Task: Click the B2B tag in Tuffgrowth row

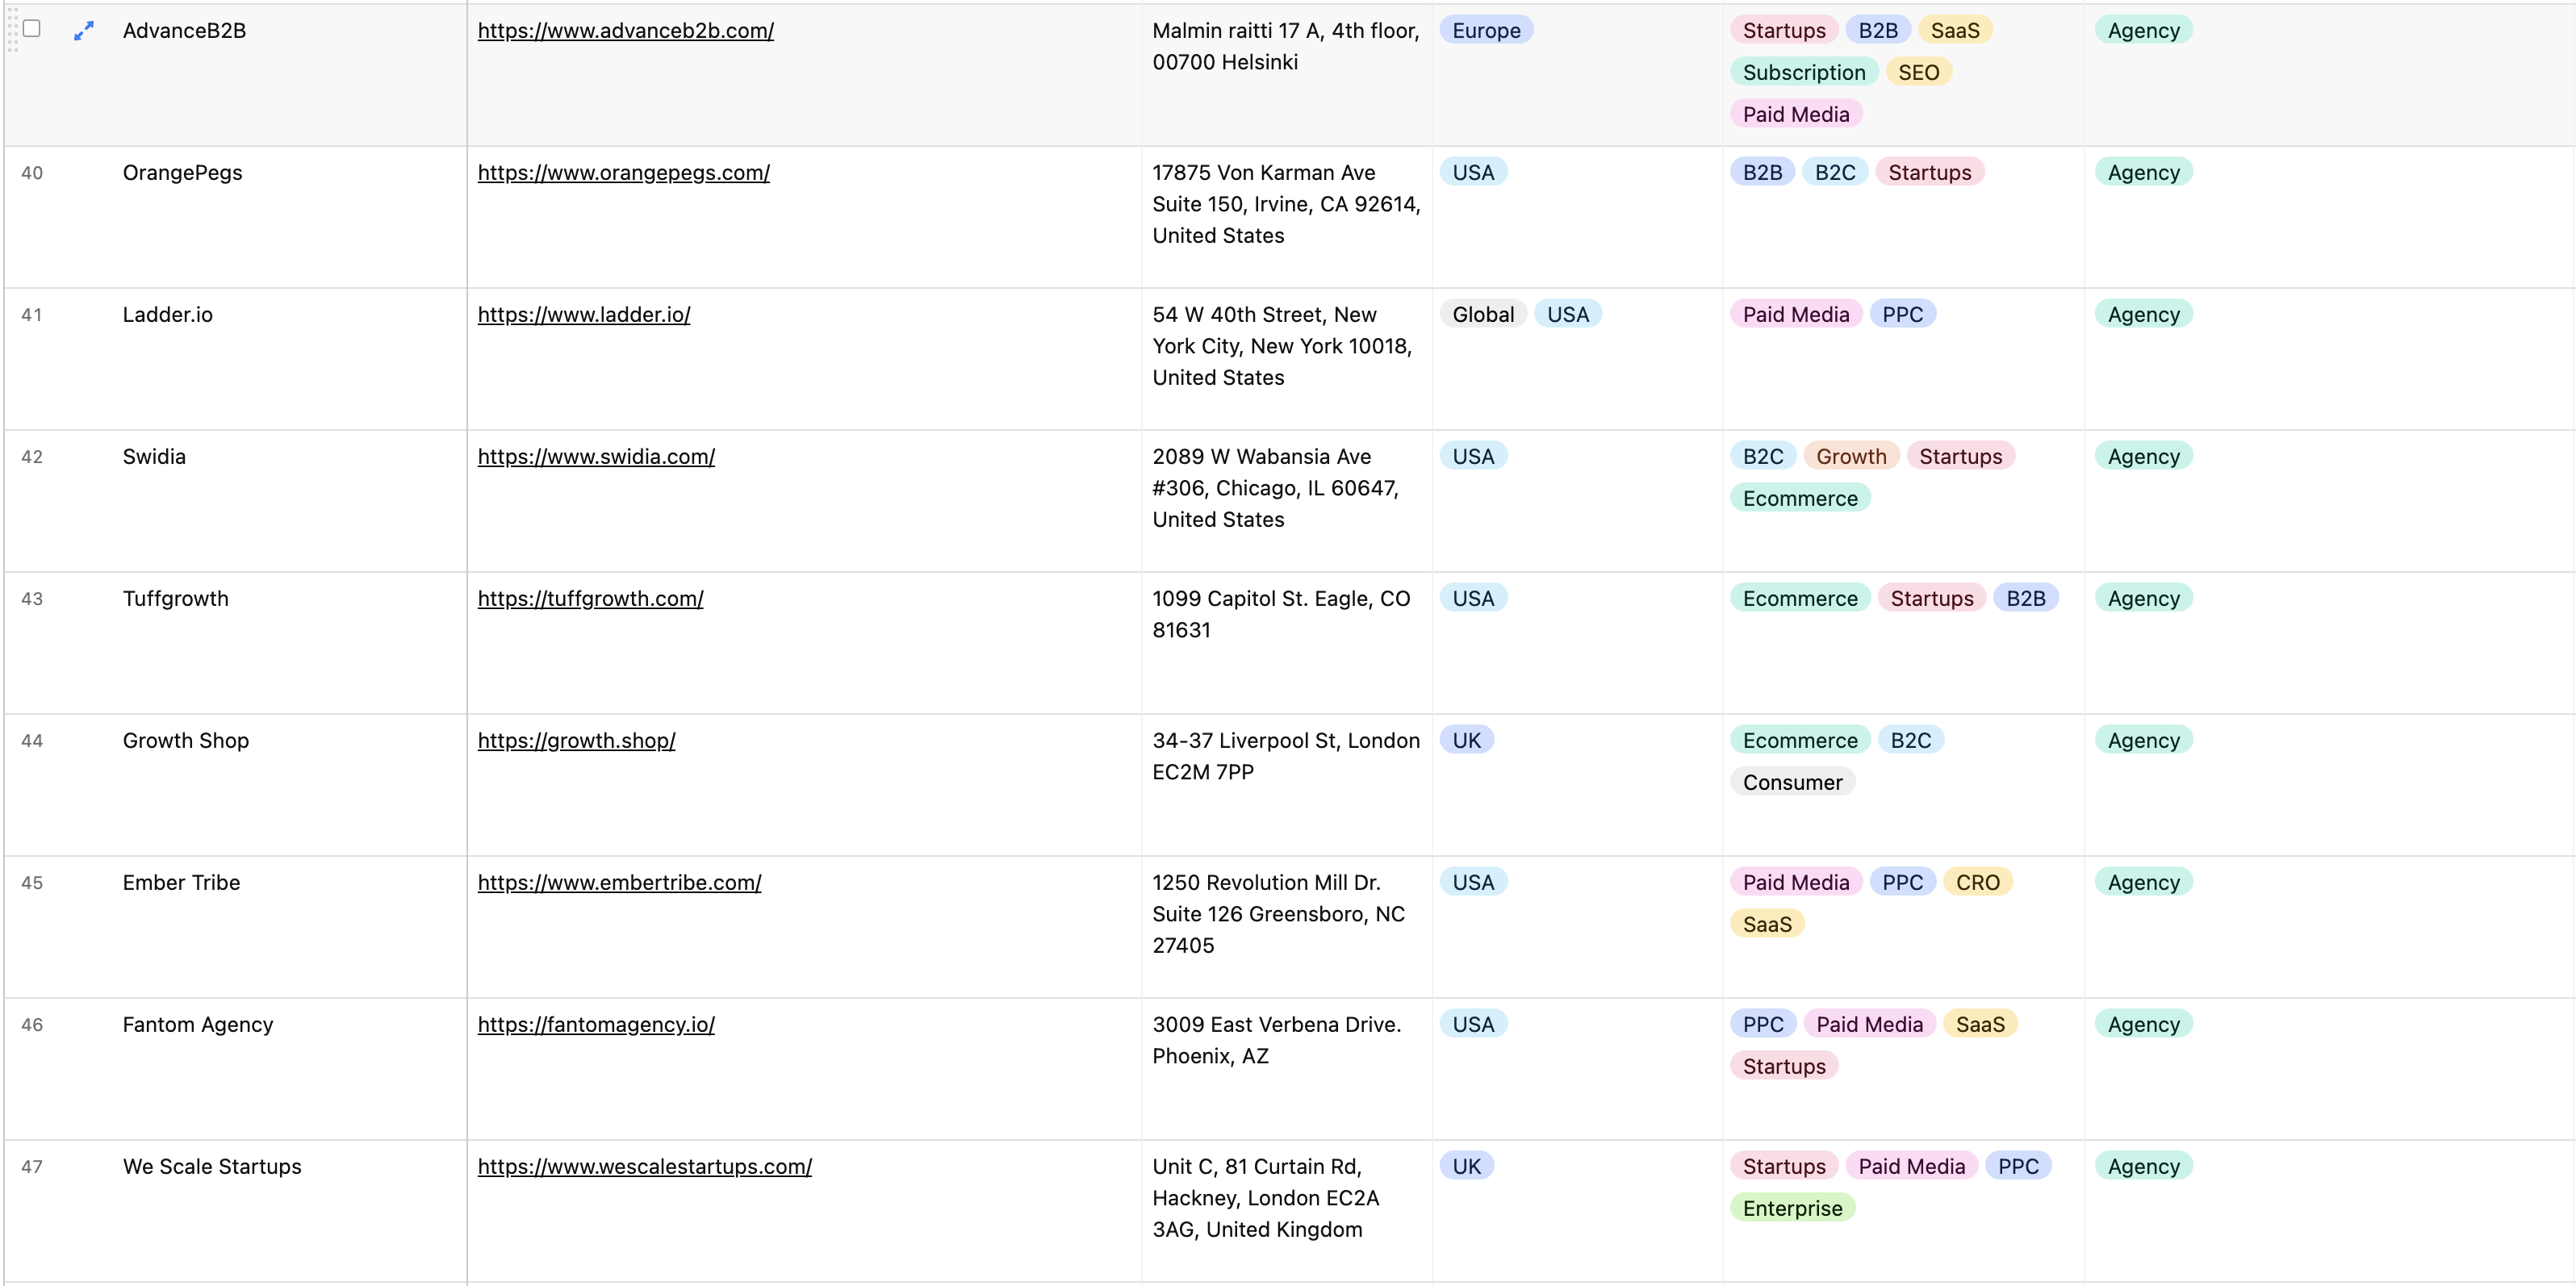Action: click(x=2025, y=598)
